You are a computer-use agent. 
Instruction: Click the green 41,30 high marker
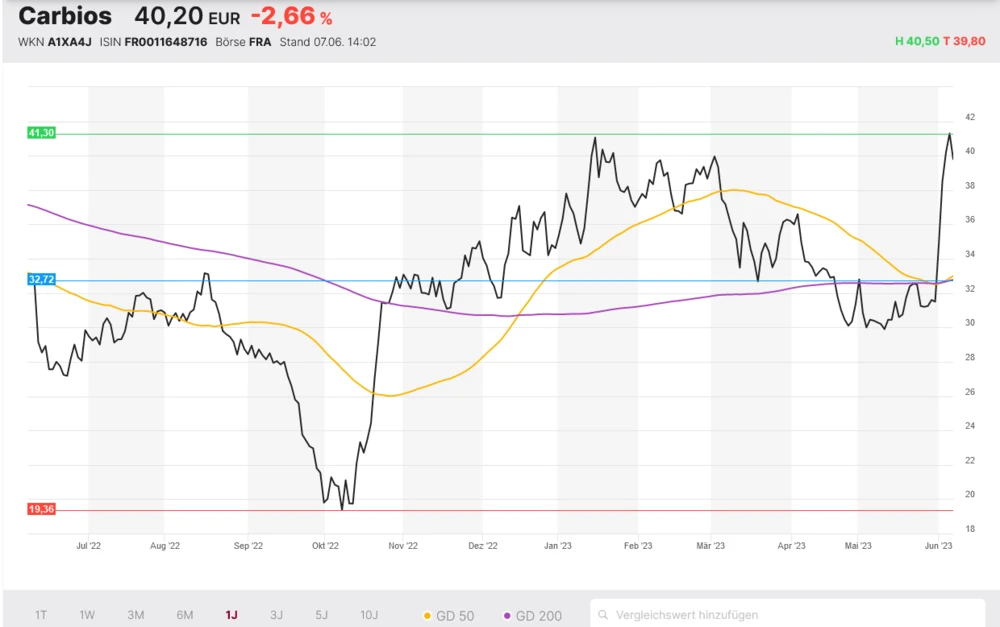[41, 132]
